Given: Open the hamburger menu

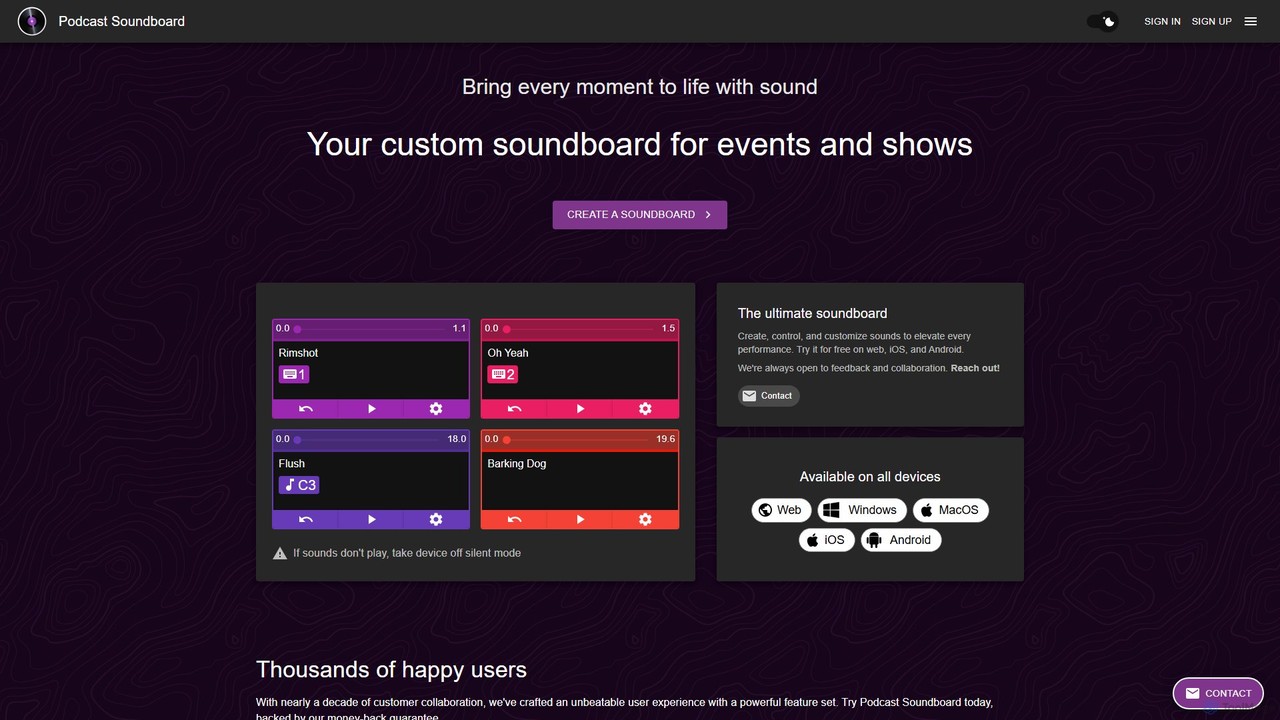Looking at the screenshot, I should pyautogui.click(x=1250, y=21).
